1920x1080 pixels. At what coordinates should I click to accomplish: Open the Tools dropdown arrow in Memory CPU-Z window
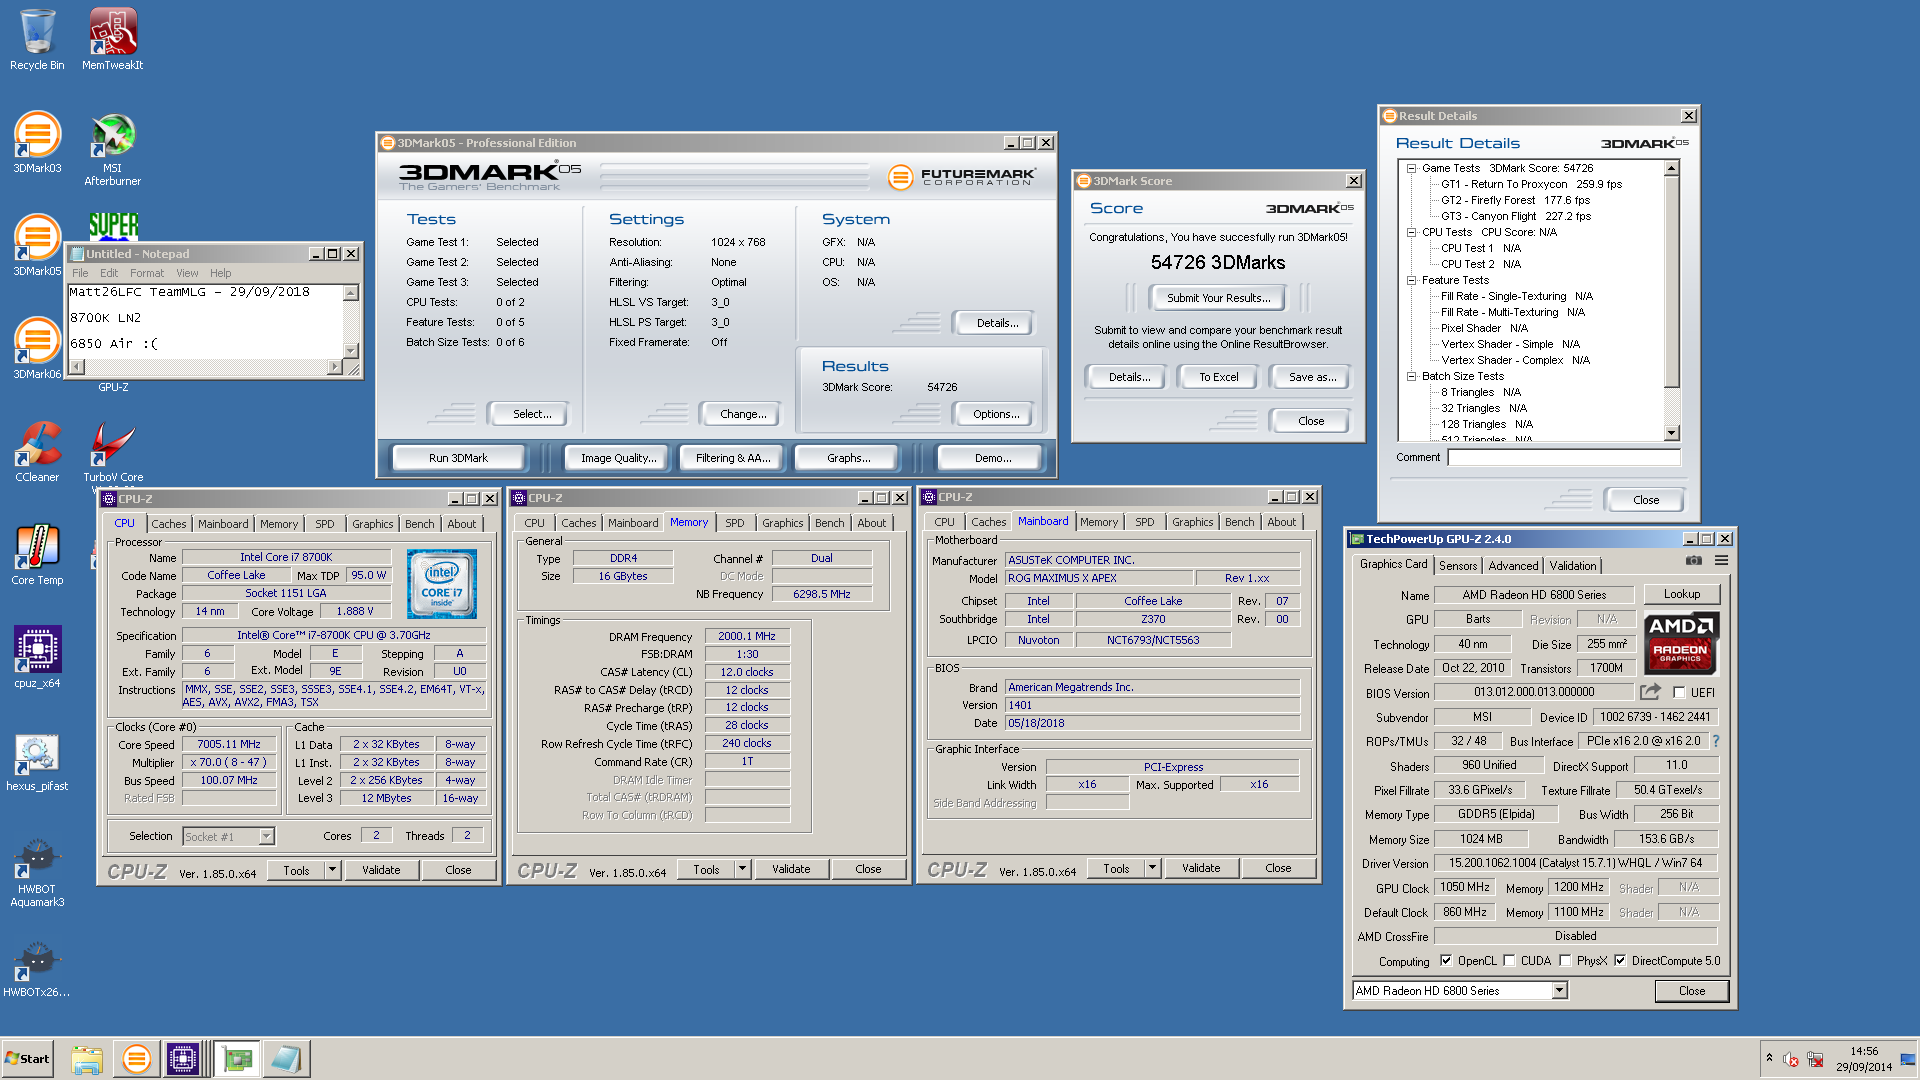742,869
